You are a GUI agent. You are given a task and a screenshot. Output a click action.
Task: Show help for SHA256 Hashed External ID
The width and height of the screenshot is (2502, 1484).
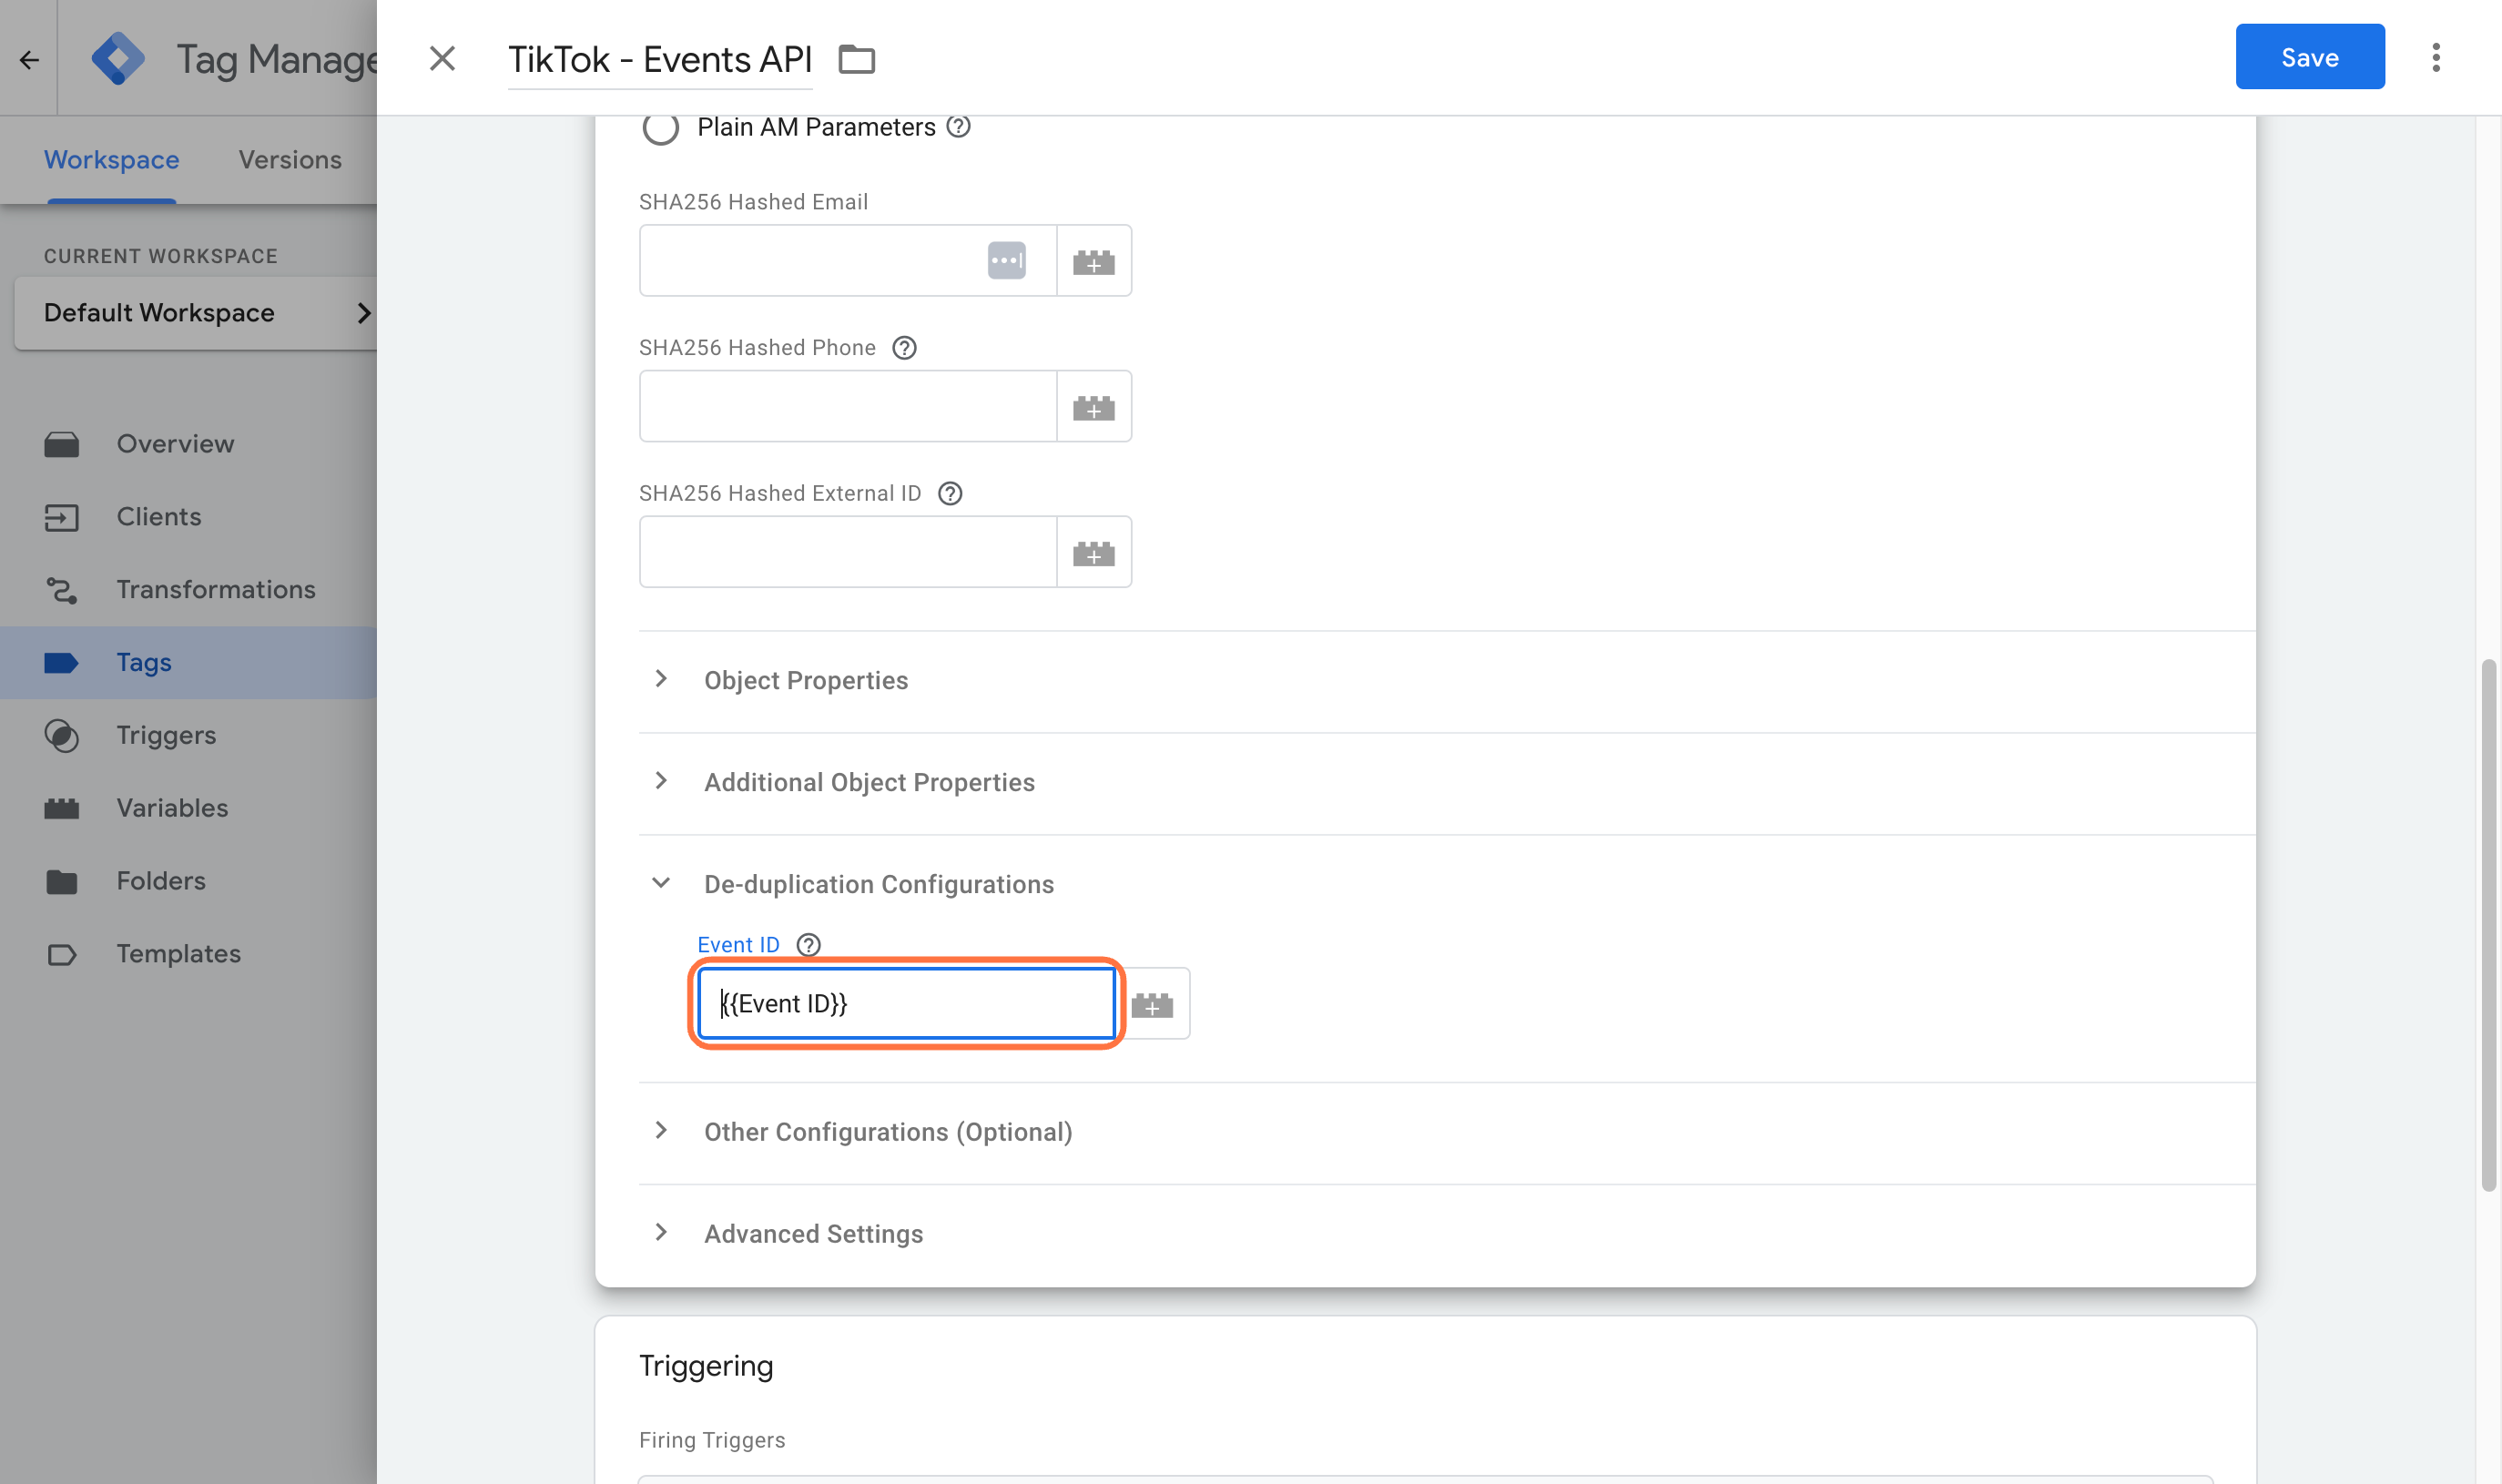(950, 493)
